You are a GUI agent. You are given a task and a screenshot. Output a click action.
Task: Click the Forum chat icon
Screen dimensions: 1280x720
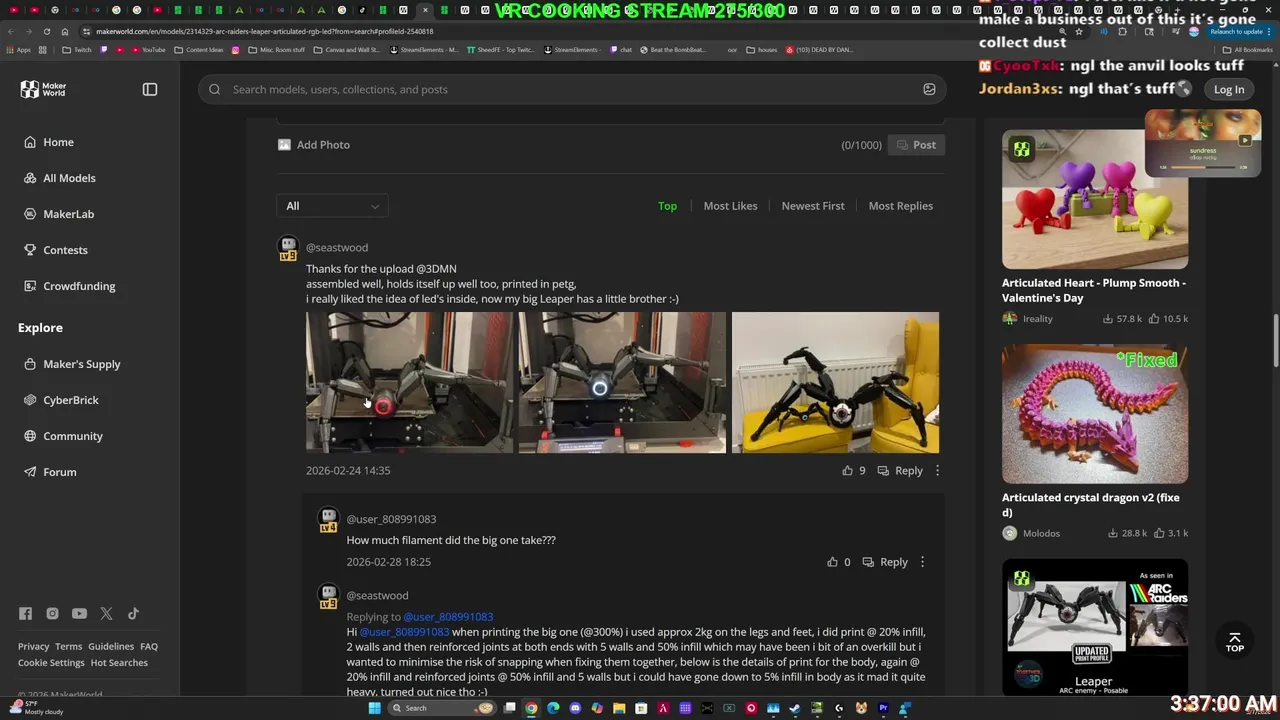coord(30,472)
